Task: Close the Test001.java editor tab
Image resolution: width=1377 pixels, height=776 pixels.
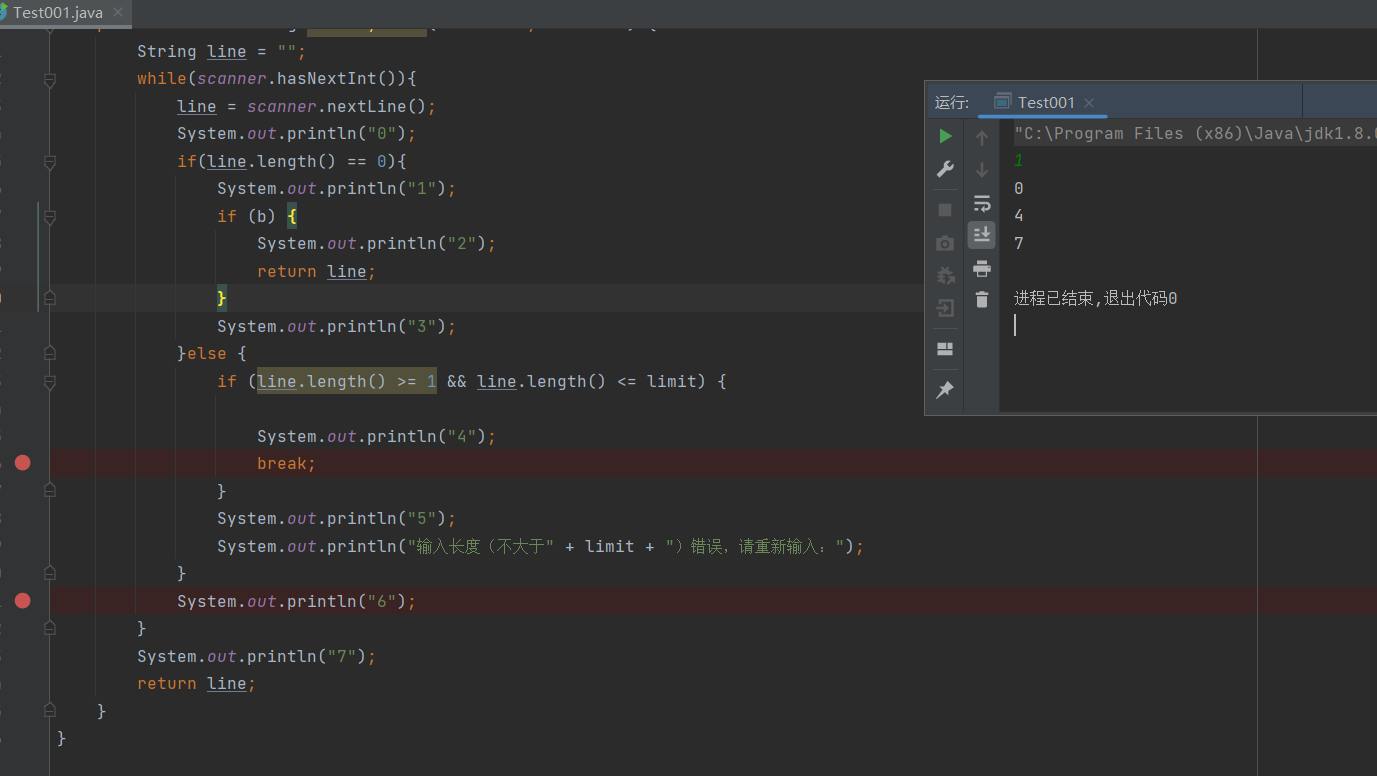Action: point(119,14)
